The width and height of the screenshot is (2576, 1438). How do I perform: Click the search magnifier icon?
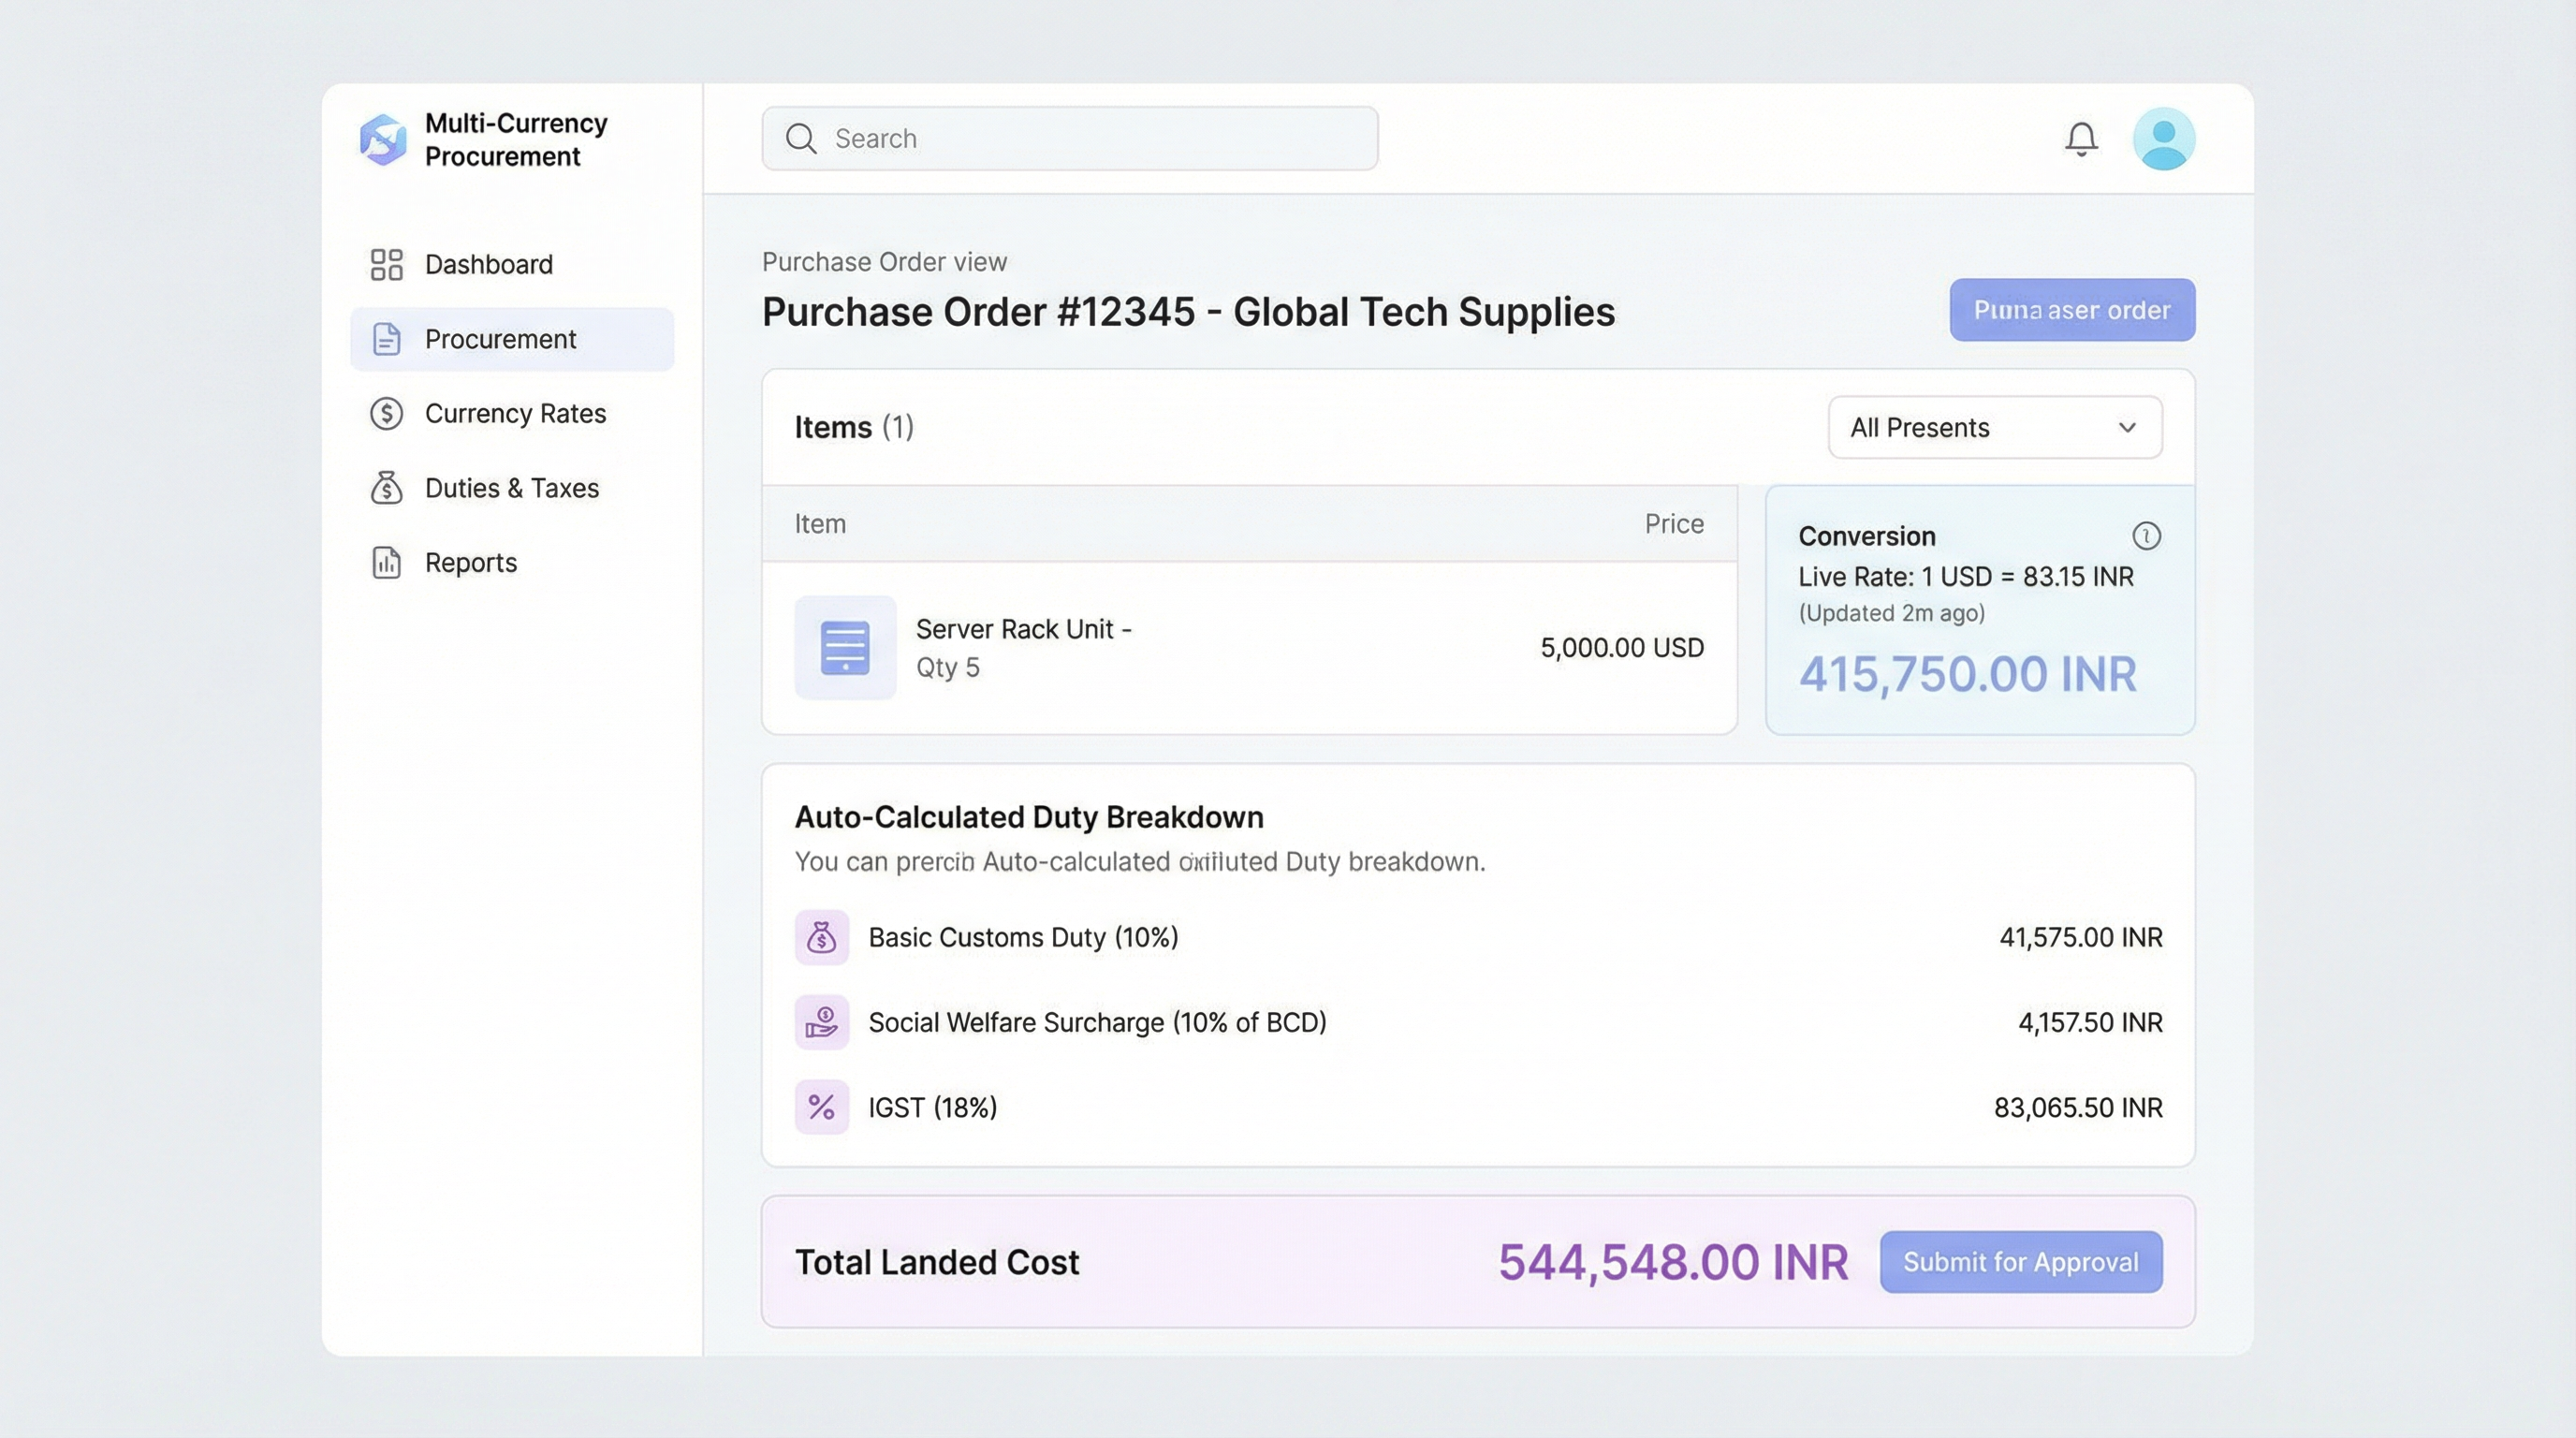click(800, 138)
